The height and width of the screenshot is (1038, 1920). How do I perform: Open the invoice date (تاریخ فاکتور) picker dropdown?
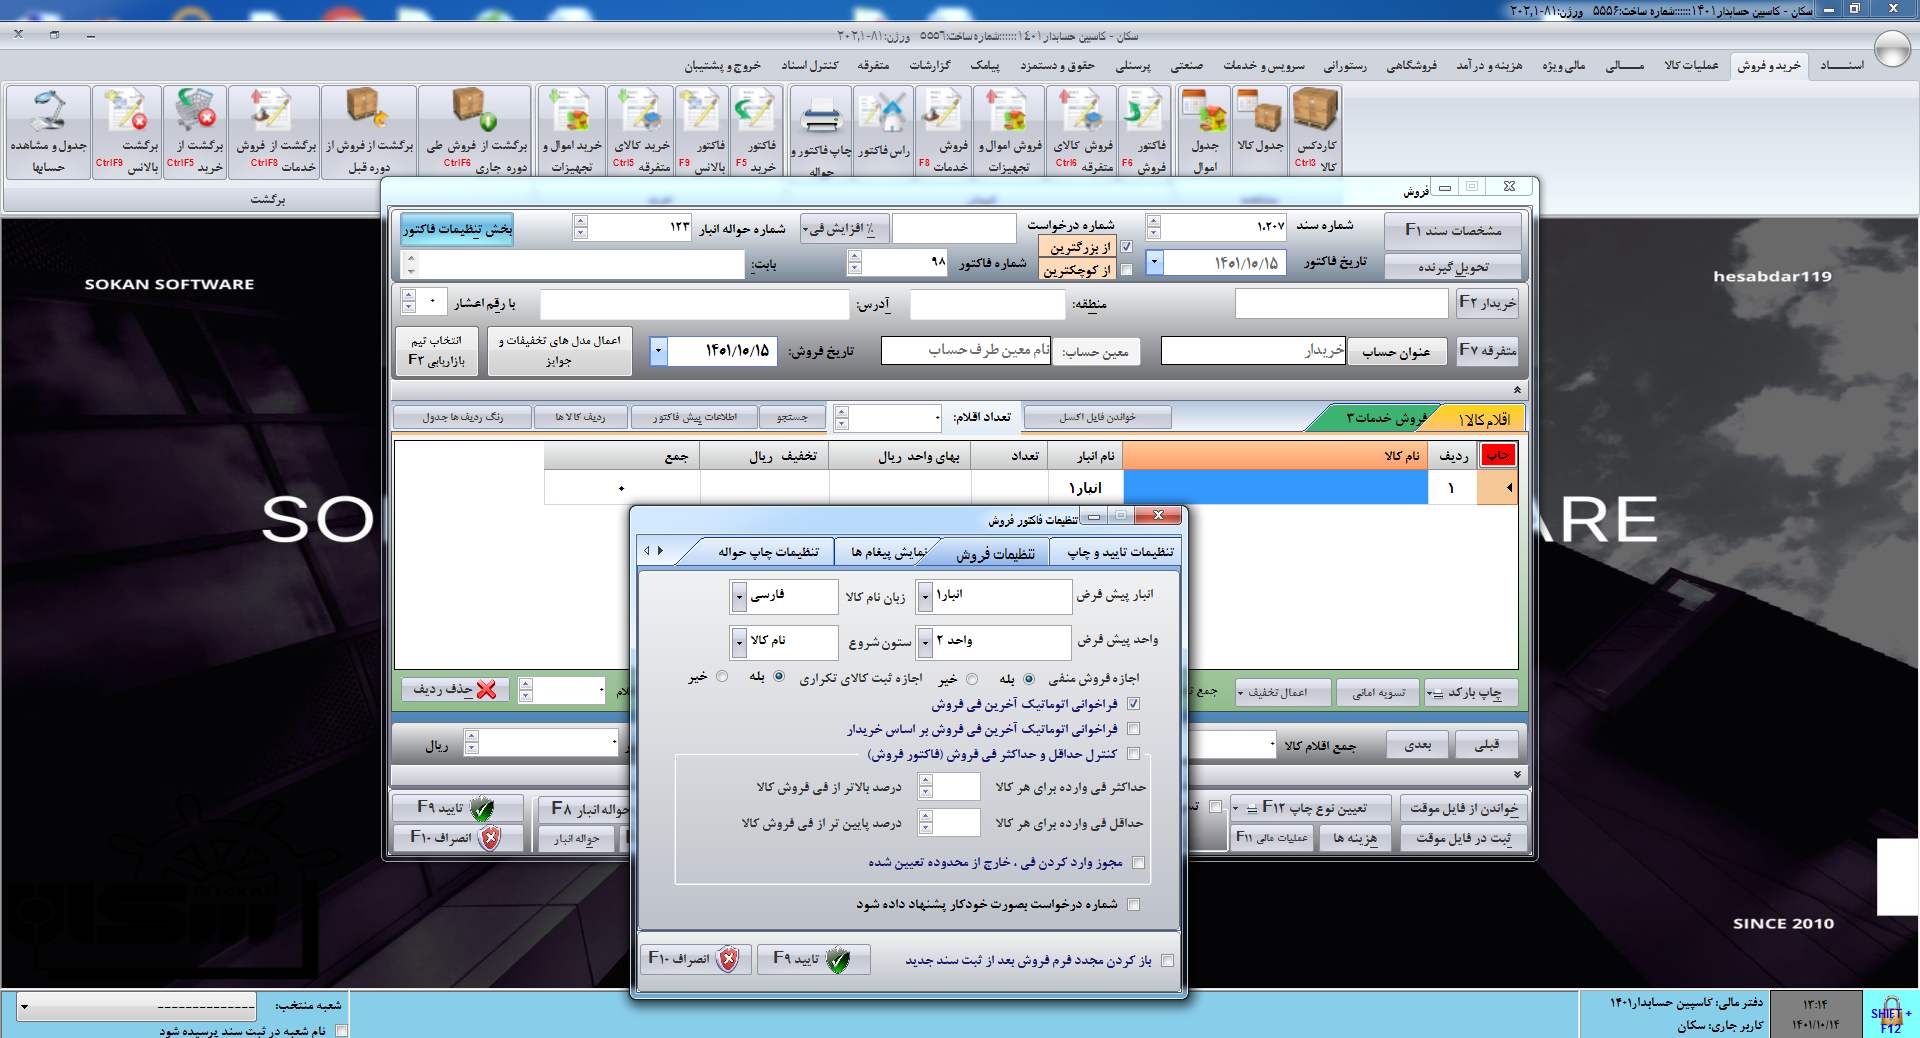[1154, 263]
